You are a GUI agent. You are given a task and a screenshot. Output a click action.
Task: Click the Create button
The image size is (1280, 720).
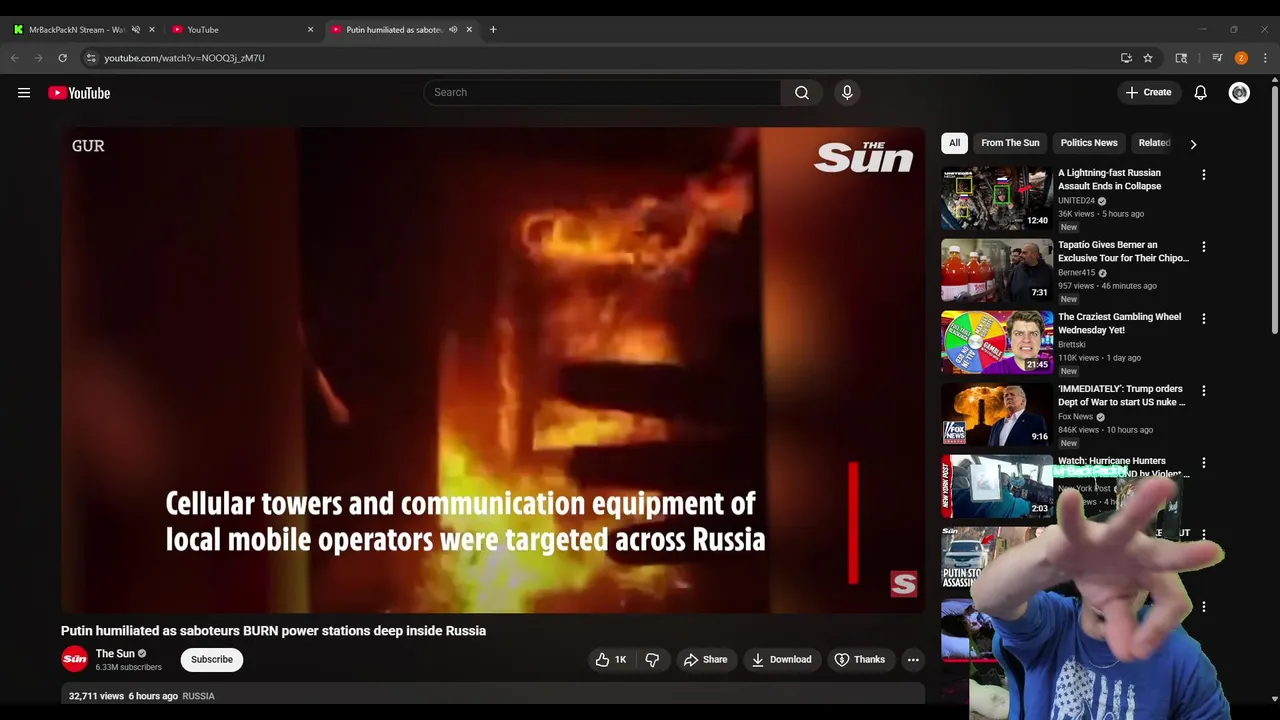pyautogui.click(x=1147, y=92)
